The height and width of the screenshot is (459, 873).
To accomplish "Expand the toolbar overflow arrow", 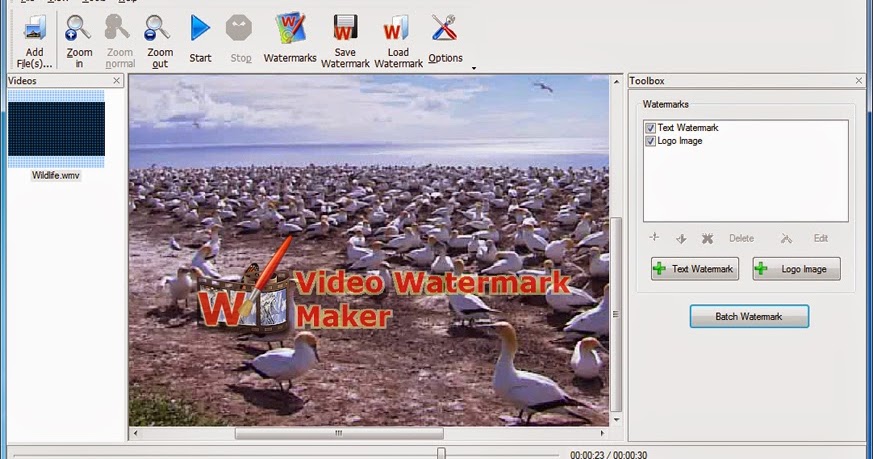I will tap(474, 68).
